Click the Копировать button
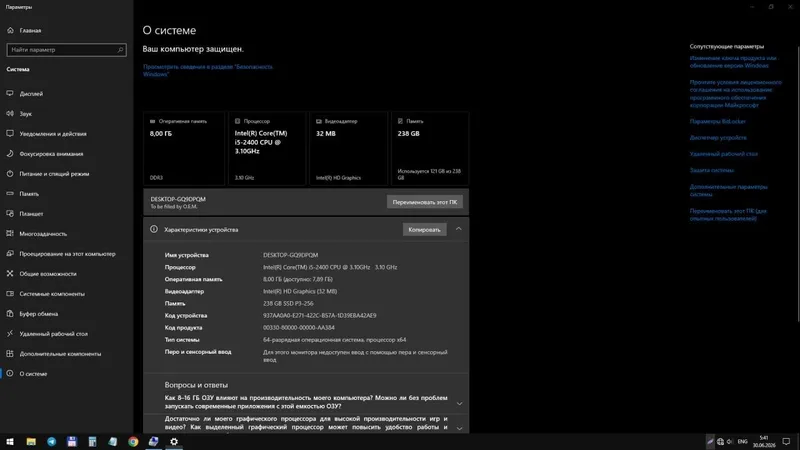Viewport: 800px width, 450px height. [x=424, y=230]
